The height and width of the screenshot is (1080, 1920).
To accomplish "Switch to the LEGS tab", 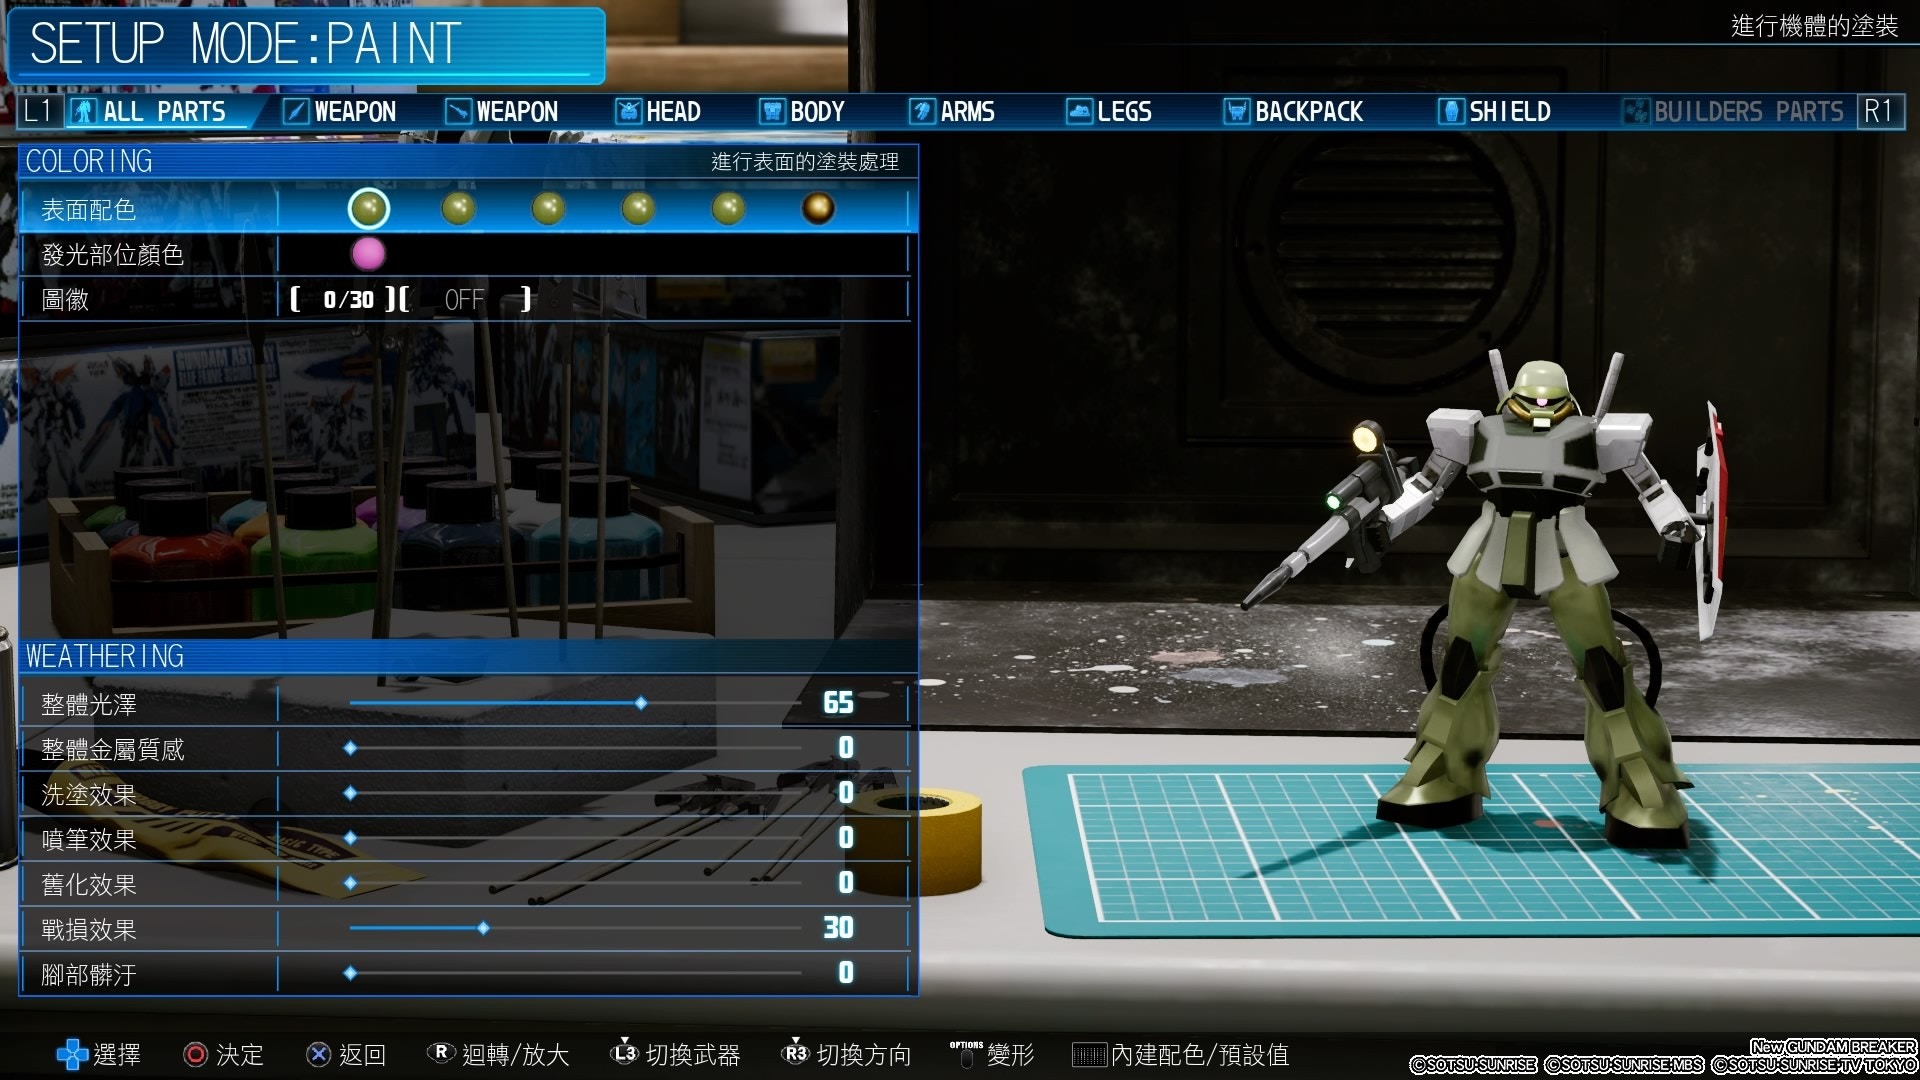I will click(1109, 111).
